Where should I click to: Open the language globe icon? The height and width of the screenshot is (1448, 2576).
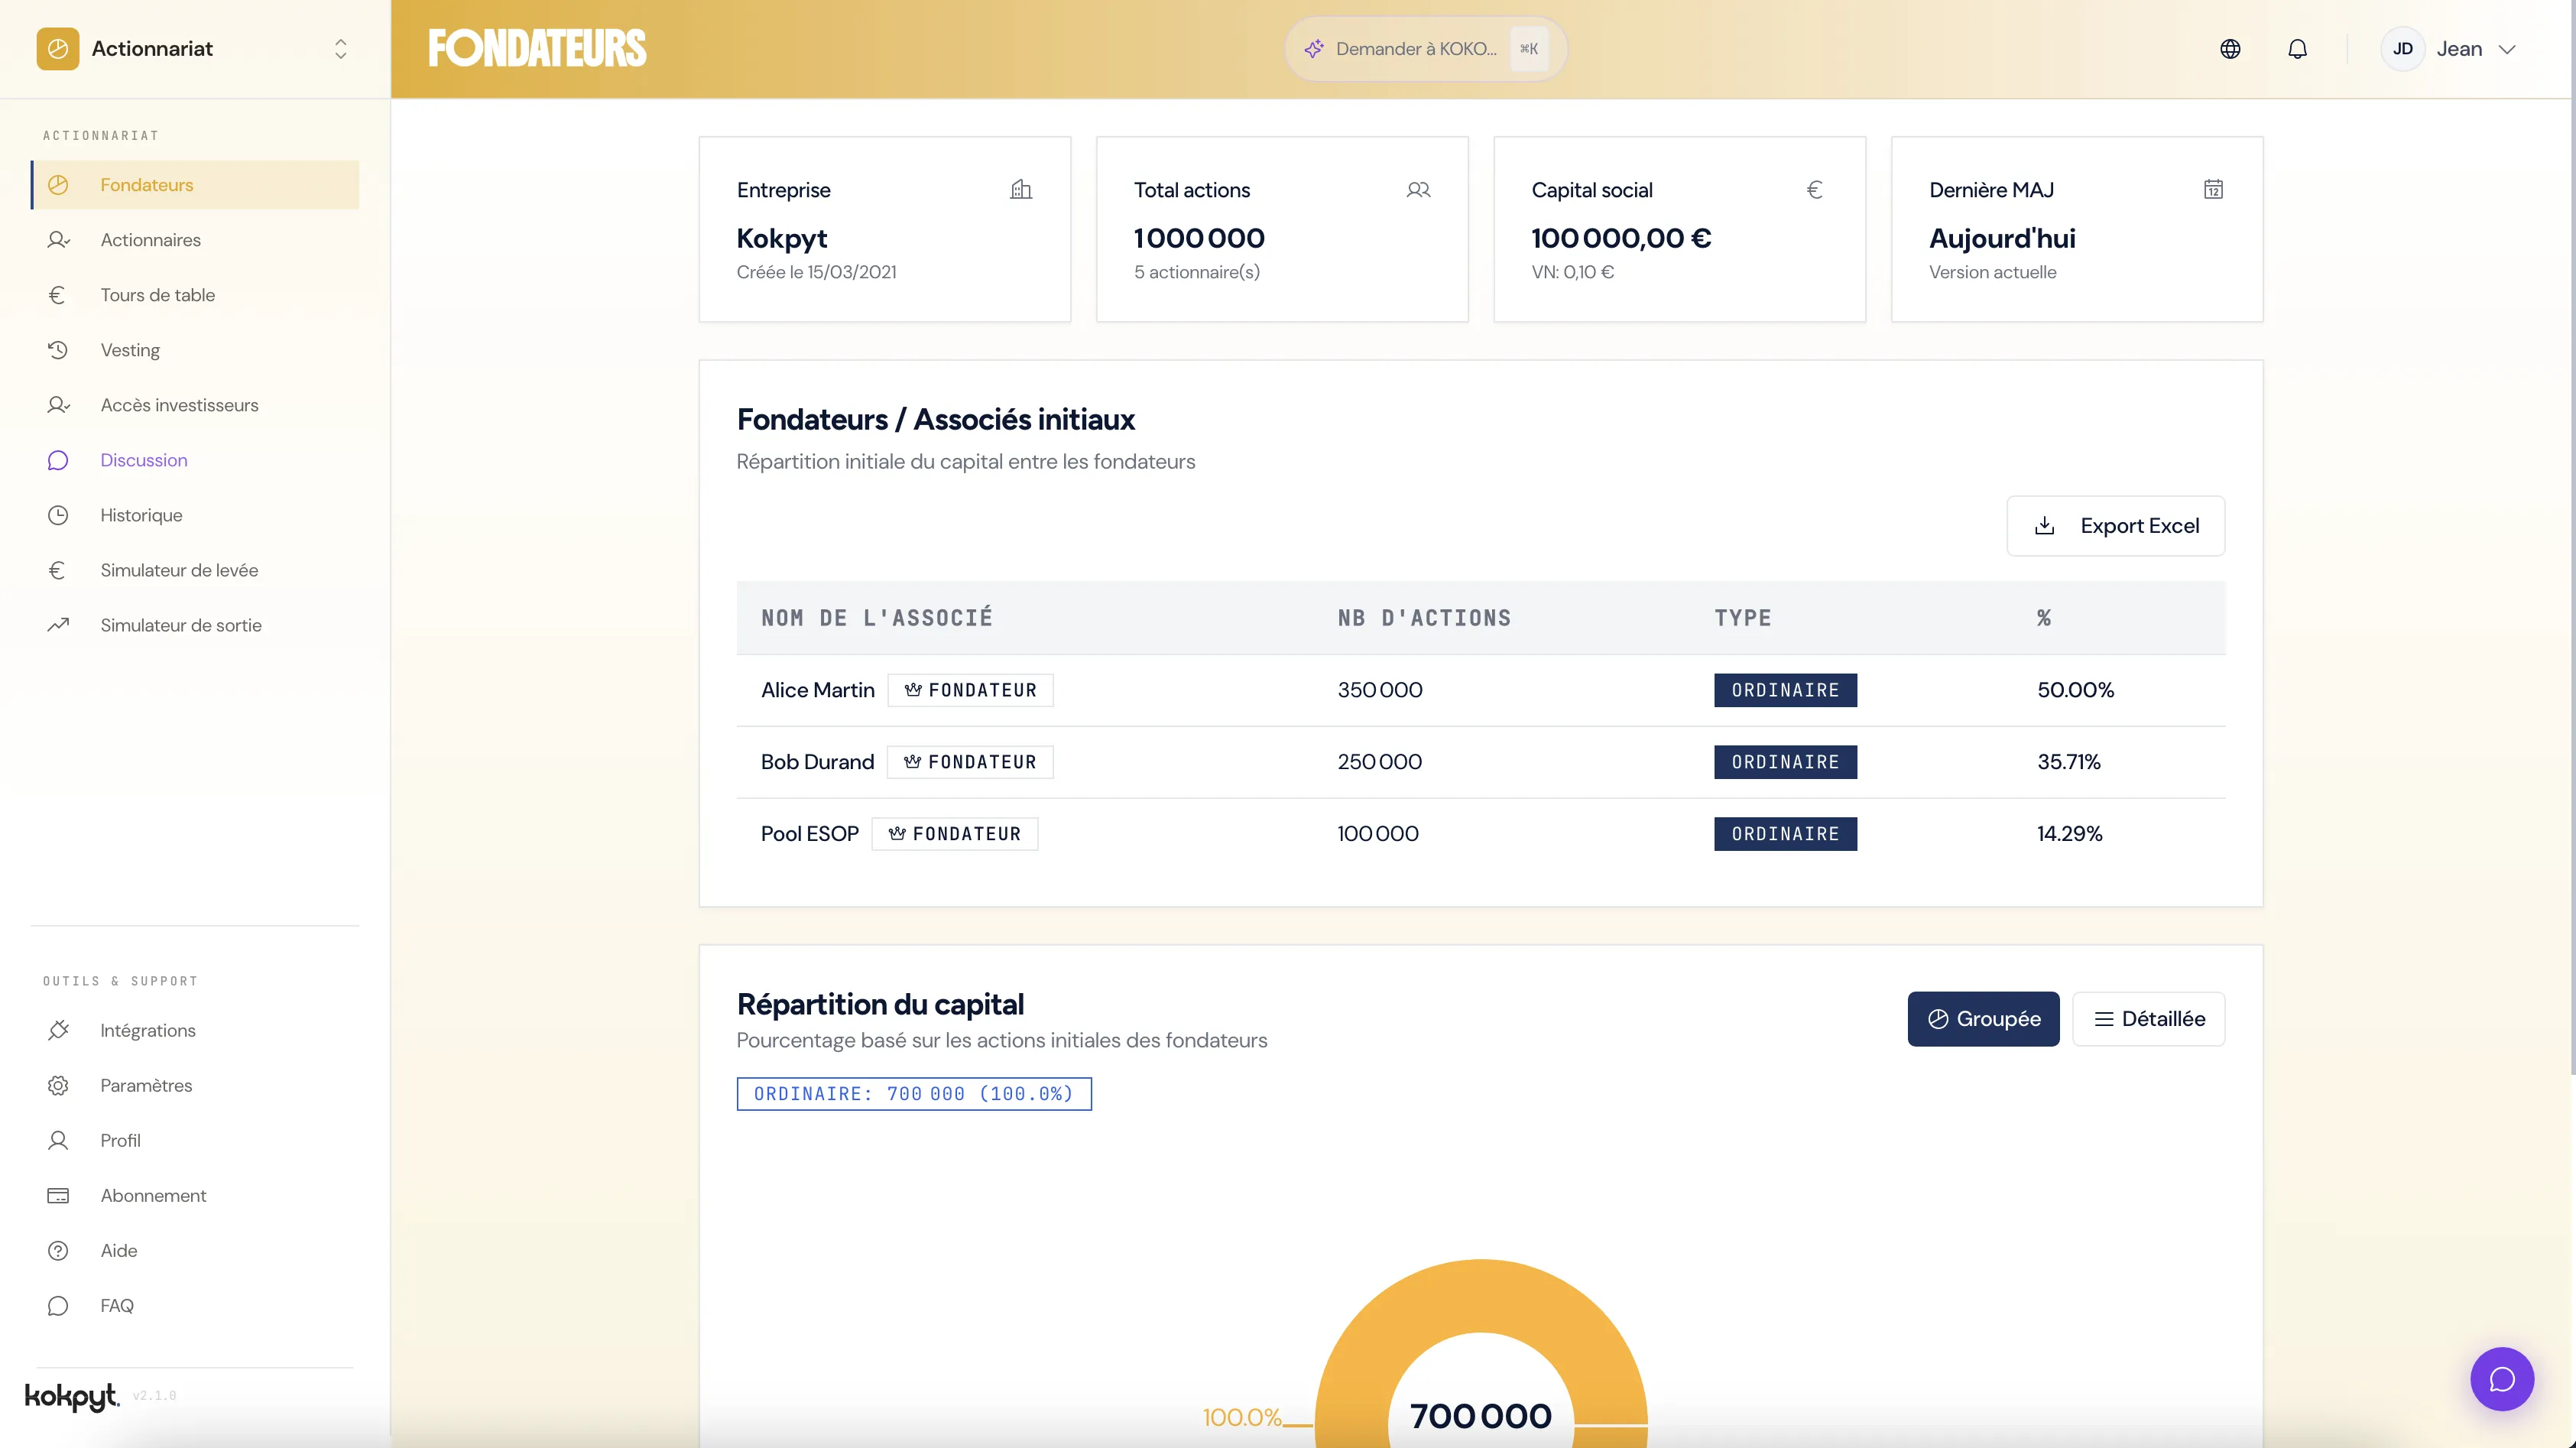tap(2230, 49)
